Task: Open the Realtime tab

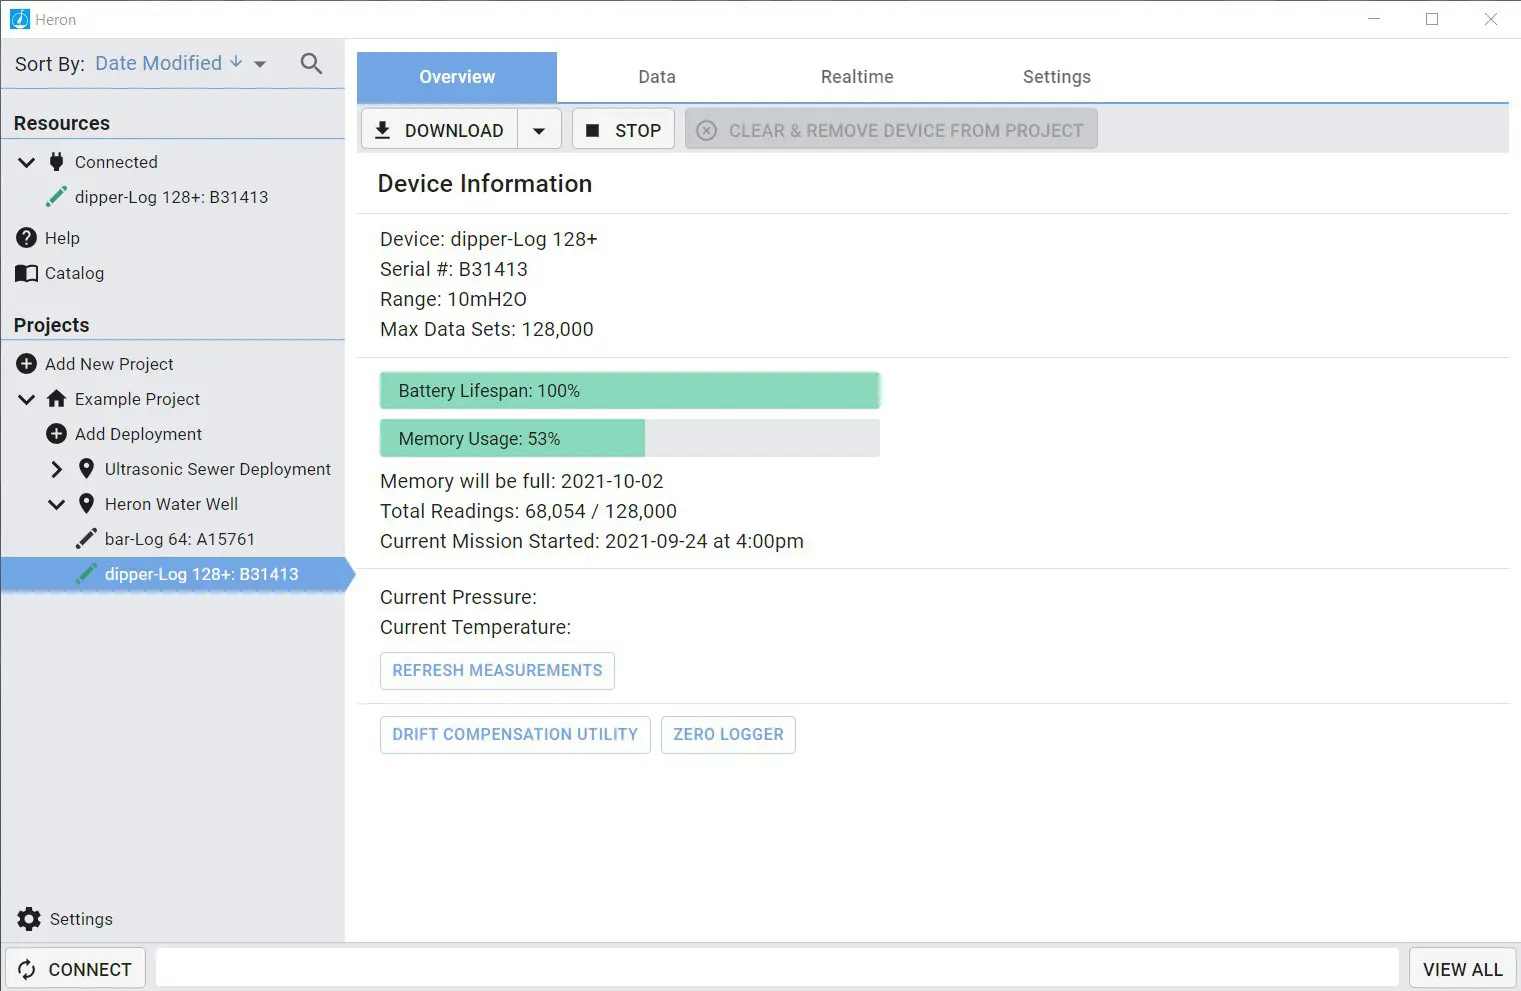Action: (857, 77)
